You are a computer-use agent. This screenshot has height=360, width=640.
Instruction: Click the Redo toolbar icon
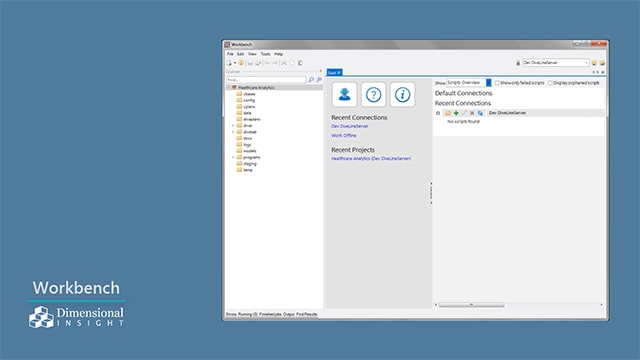275,63
